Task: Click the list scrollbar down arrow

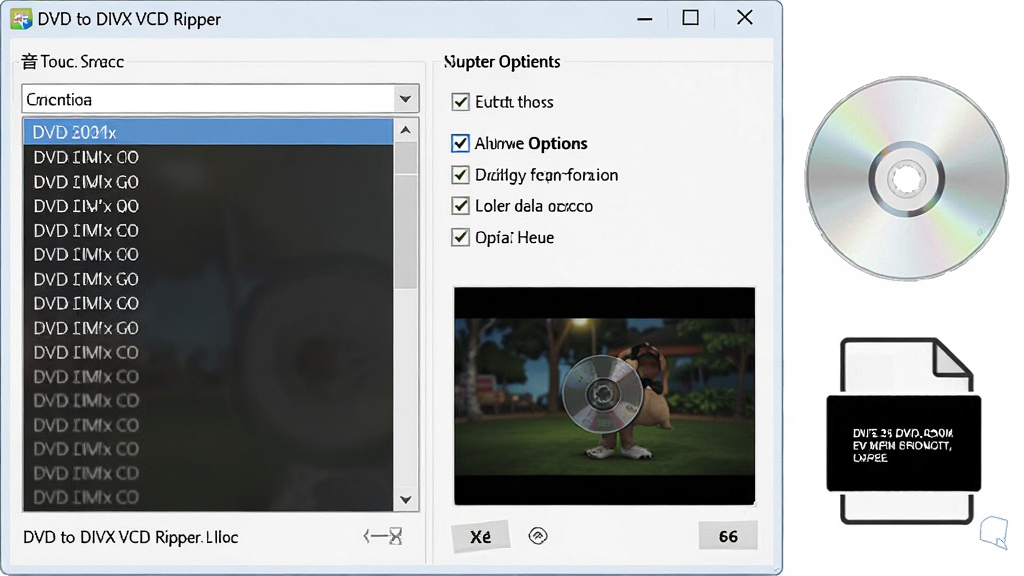Action: click(406, 500)
